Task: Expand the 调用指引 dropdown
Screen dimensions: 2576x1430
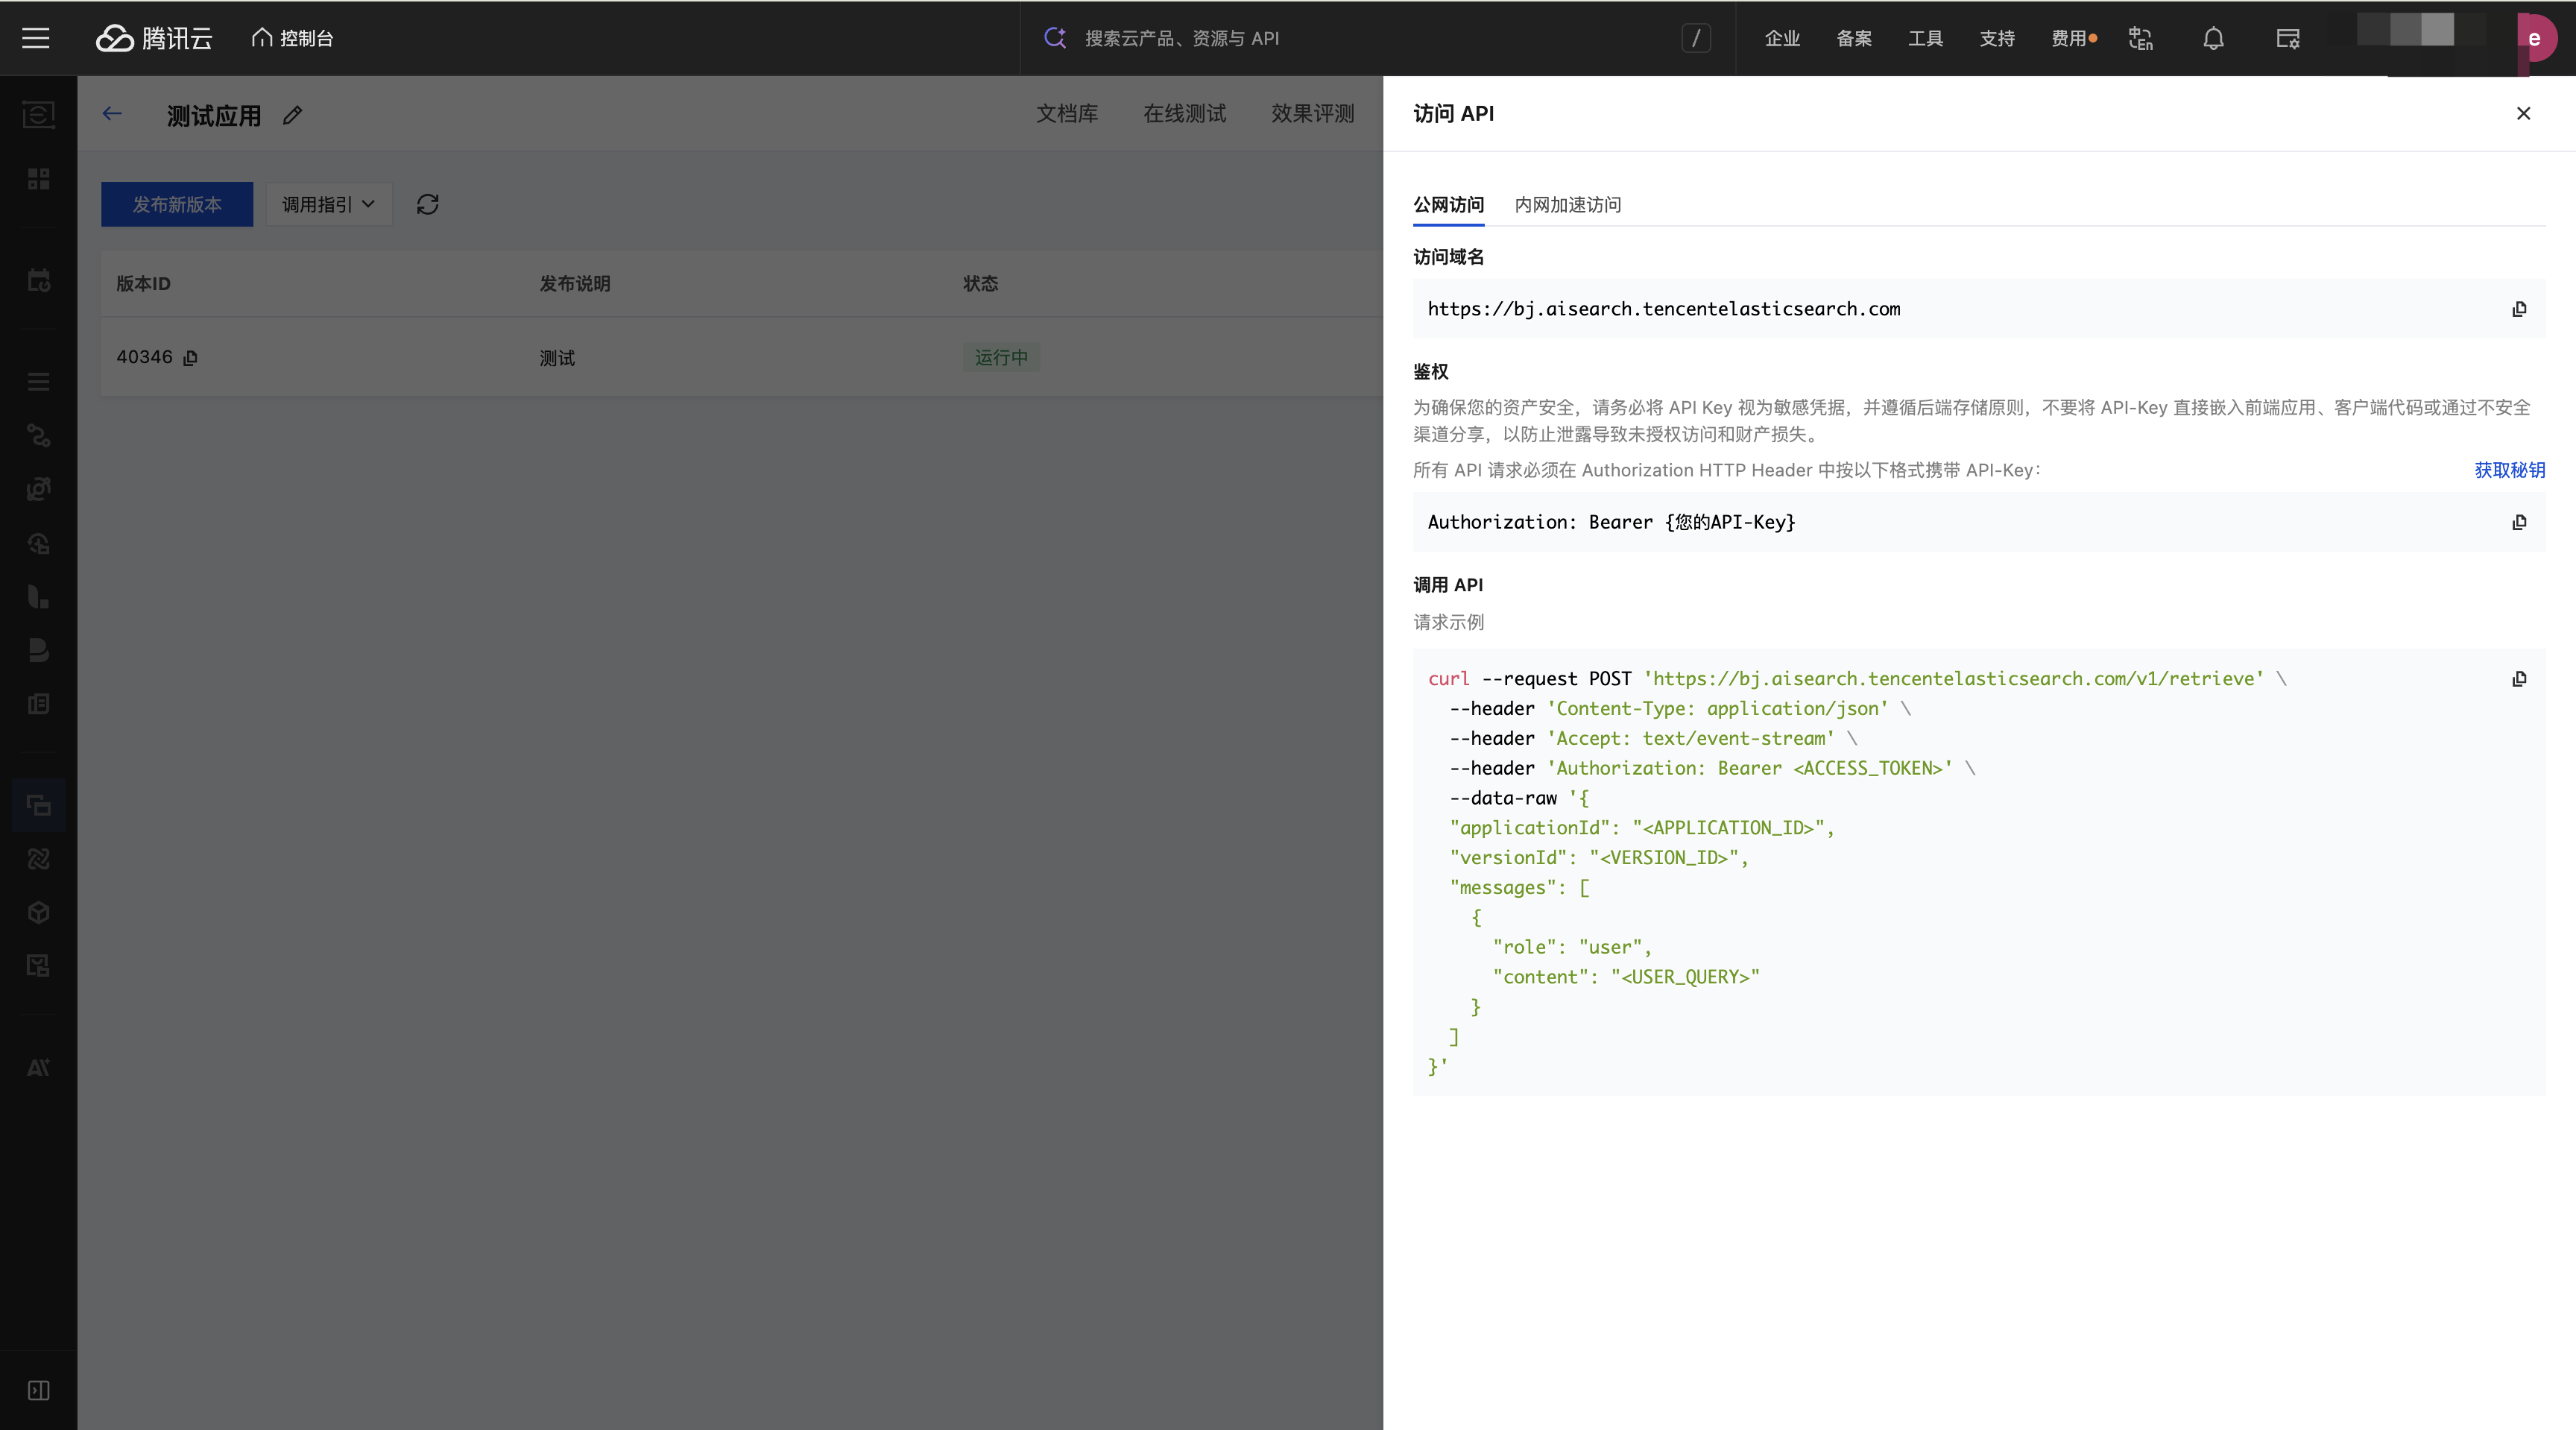Action: (x=329, y=204)
